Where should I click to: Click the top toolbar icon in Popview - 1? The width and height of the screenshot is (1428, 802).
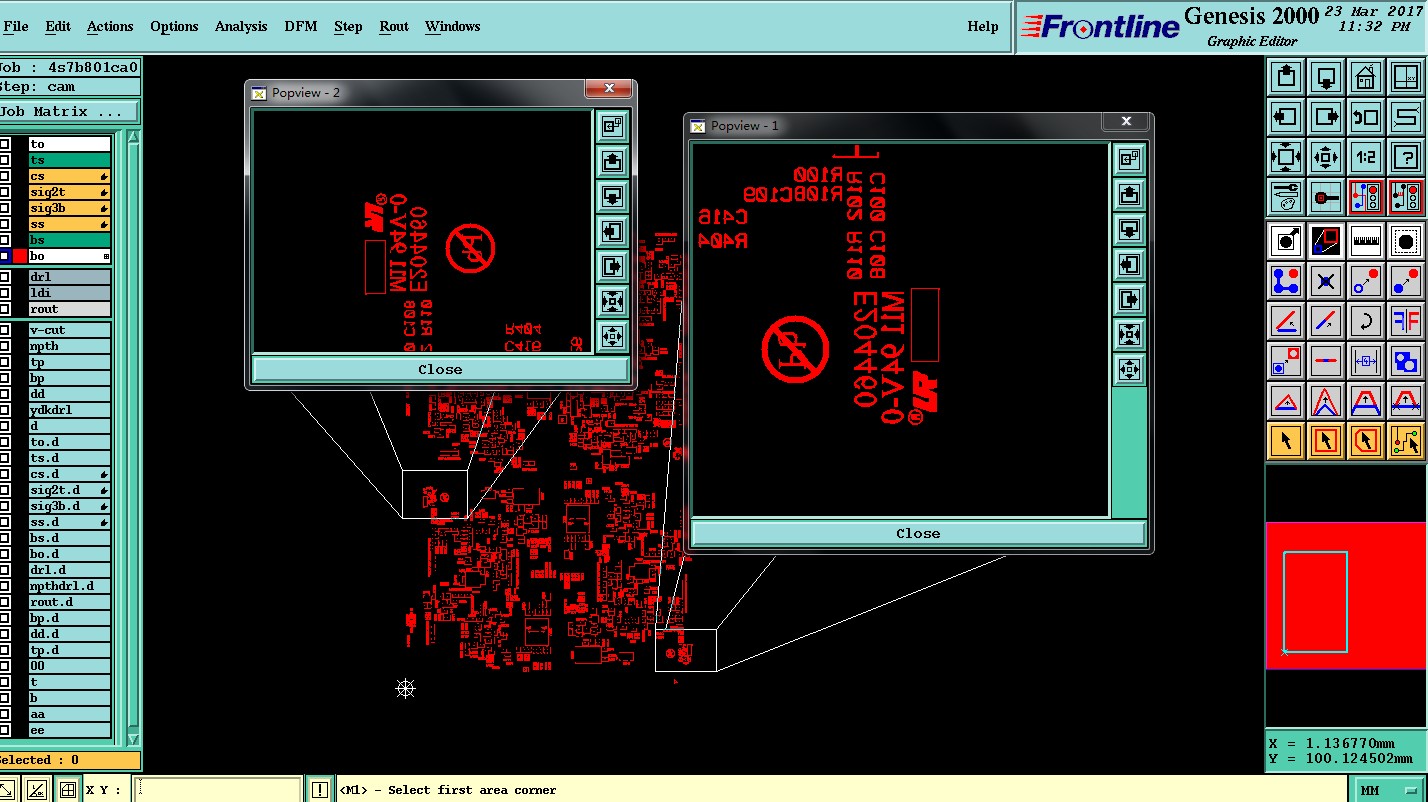[x=1129, y=158]
